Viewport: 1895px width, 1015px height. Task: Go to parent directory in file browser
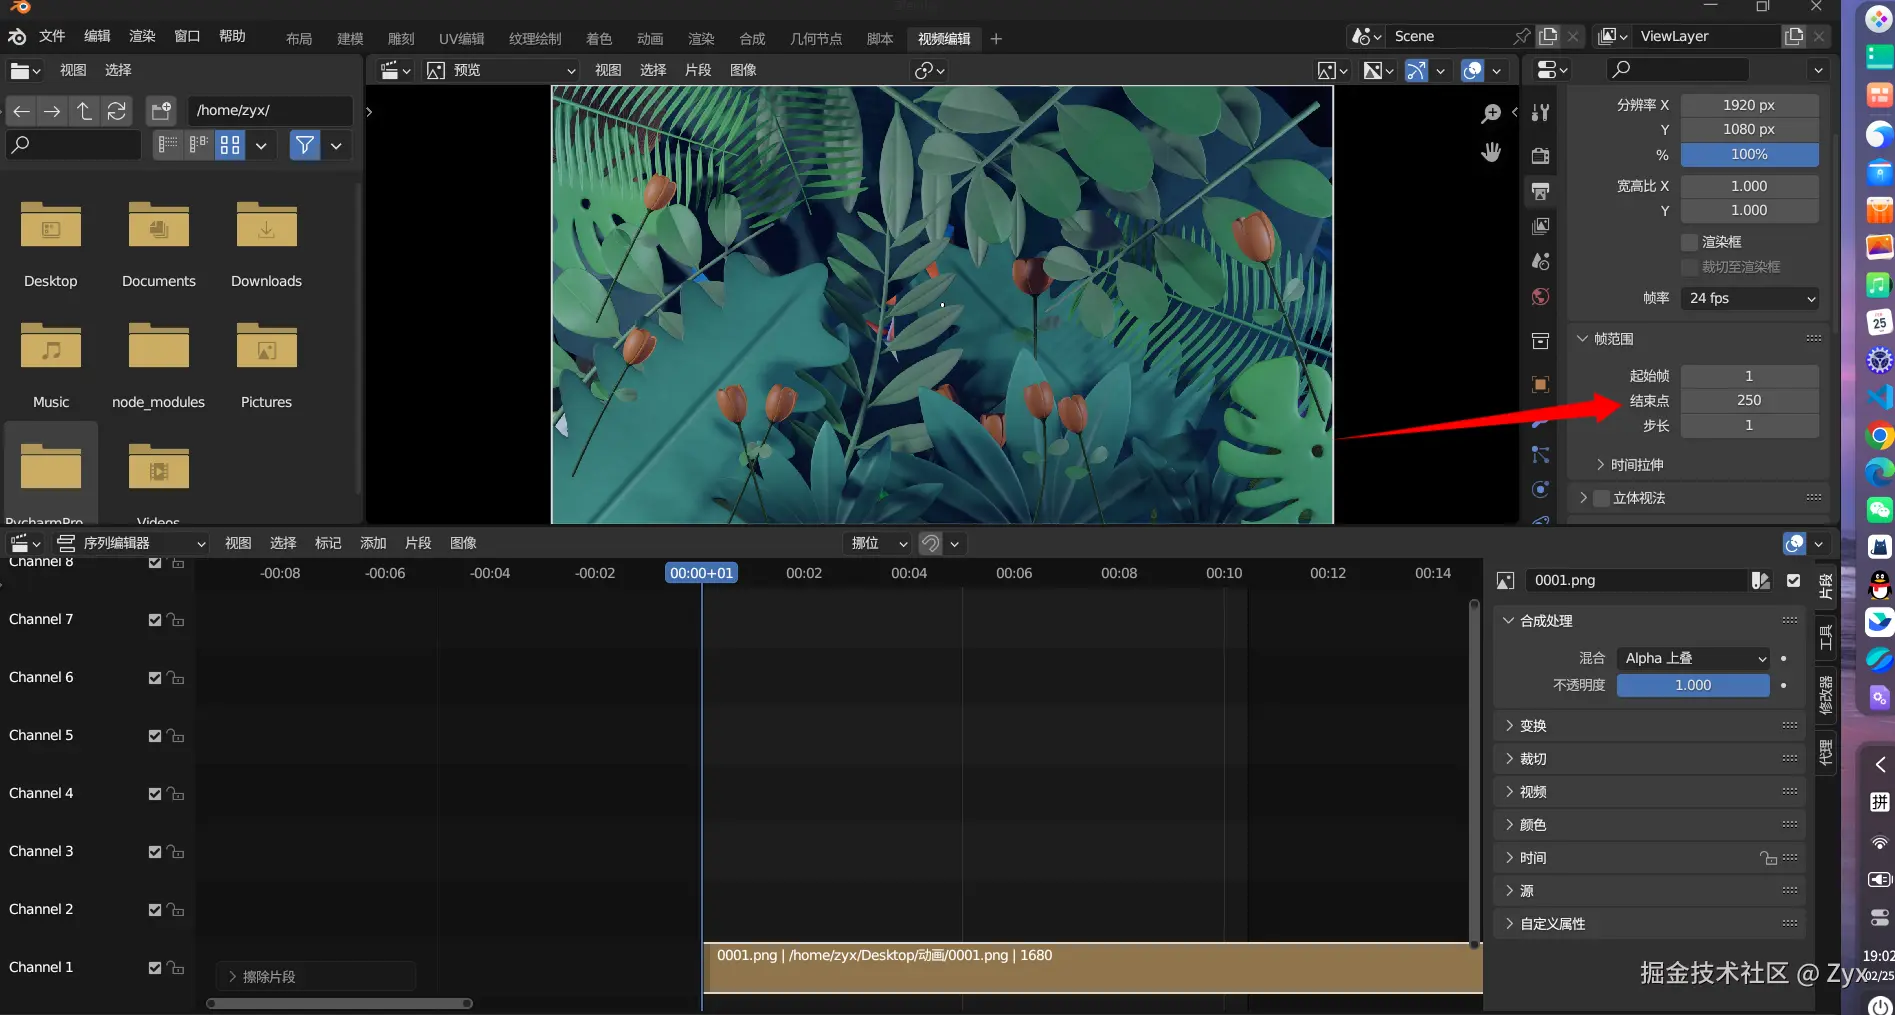point(85,111)
